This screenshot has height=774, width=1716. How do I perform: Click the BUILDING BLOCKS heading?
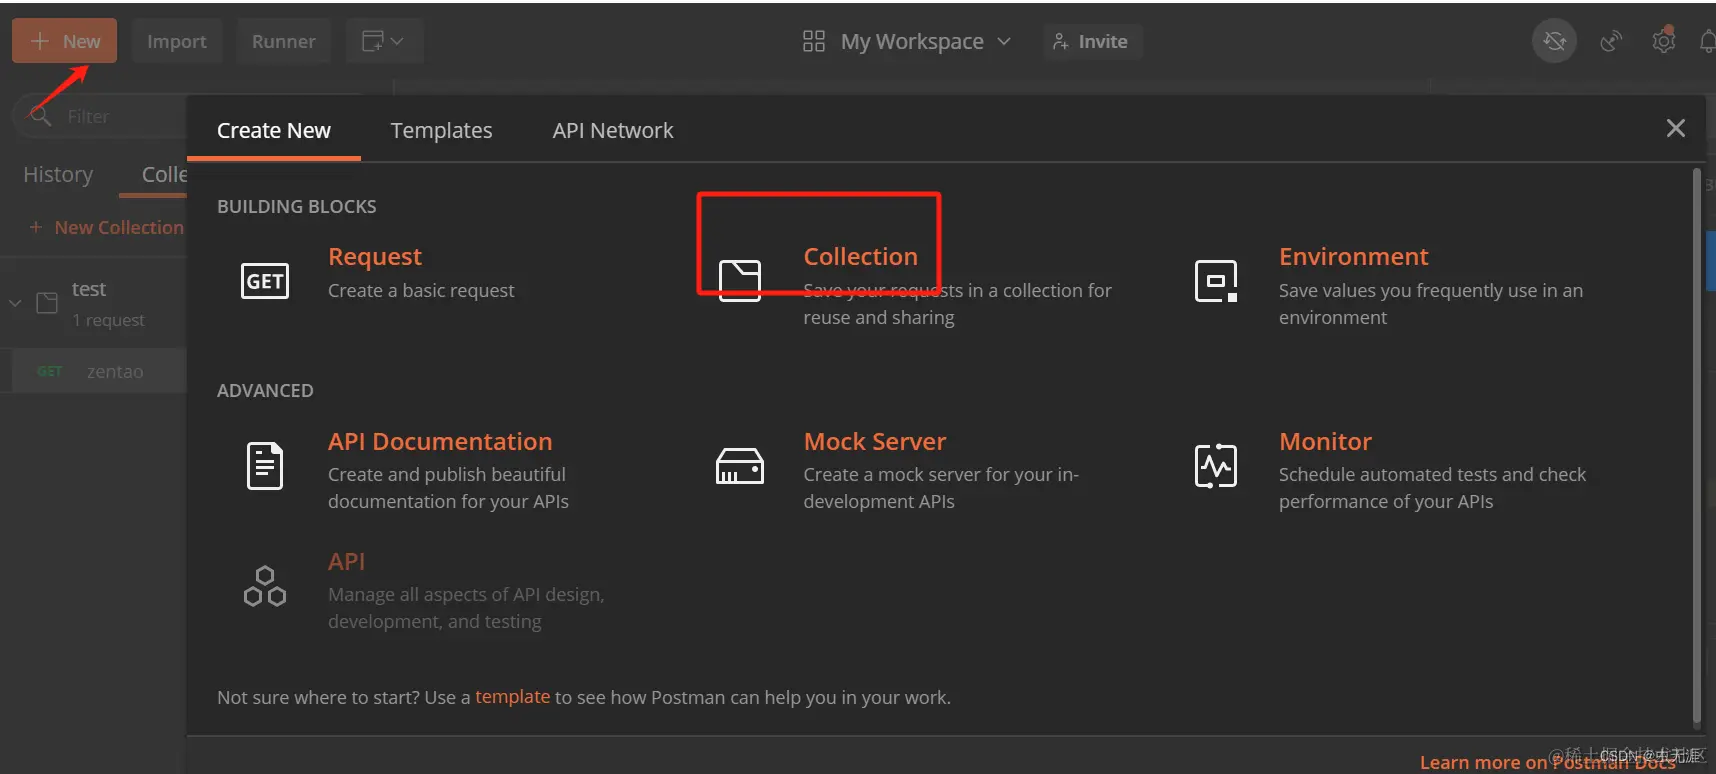tap(297, 206)
